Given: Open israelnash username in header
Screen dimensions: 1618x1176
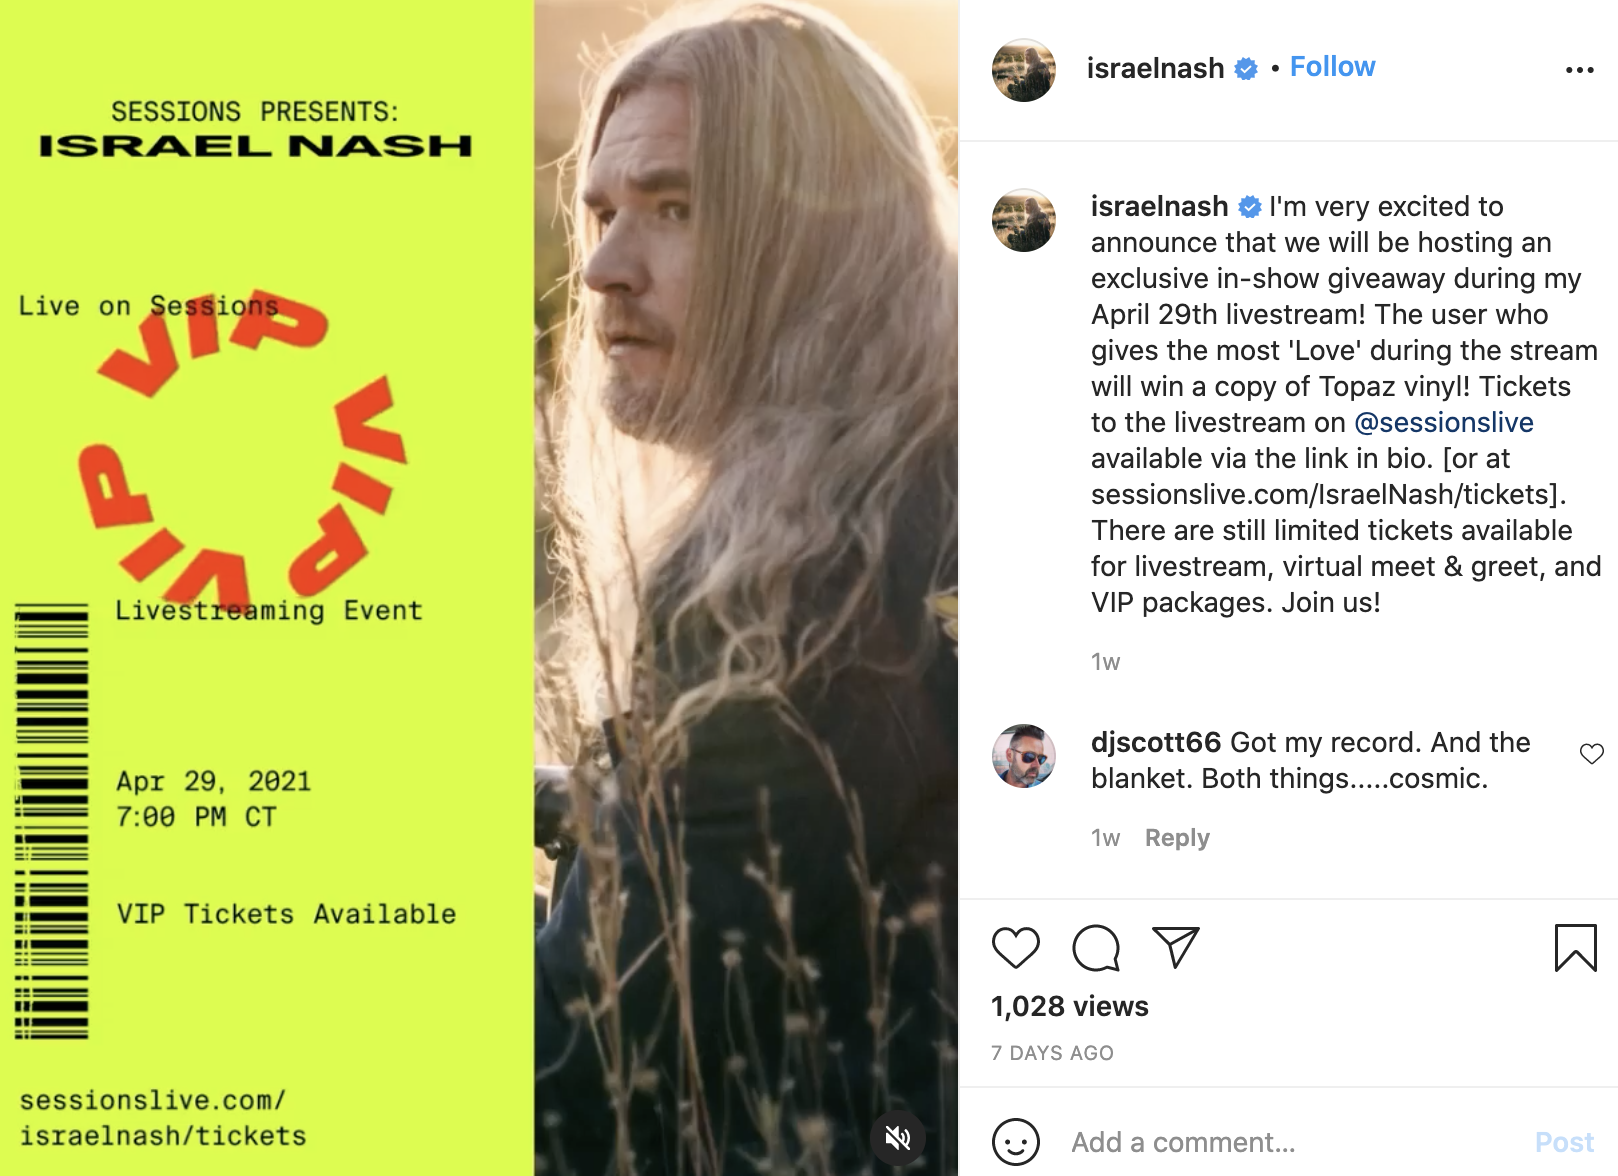Looking at the screenshot, I should click(x=1155, y=68).
